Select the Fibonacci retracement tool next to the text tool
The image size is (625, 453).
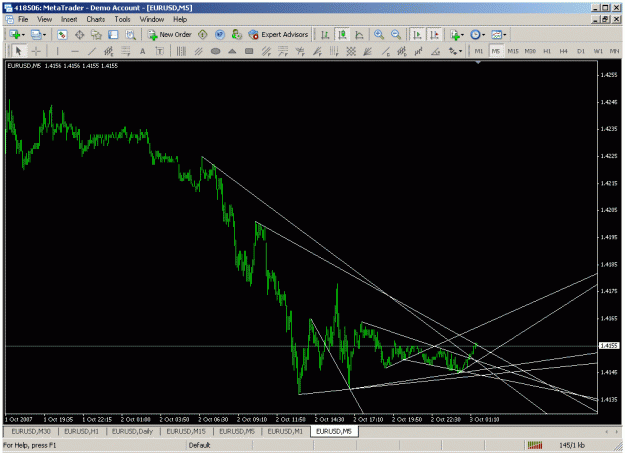126,51
